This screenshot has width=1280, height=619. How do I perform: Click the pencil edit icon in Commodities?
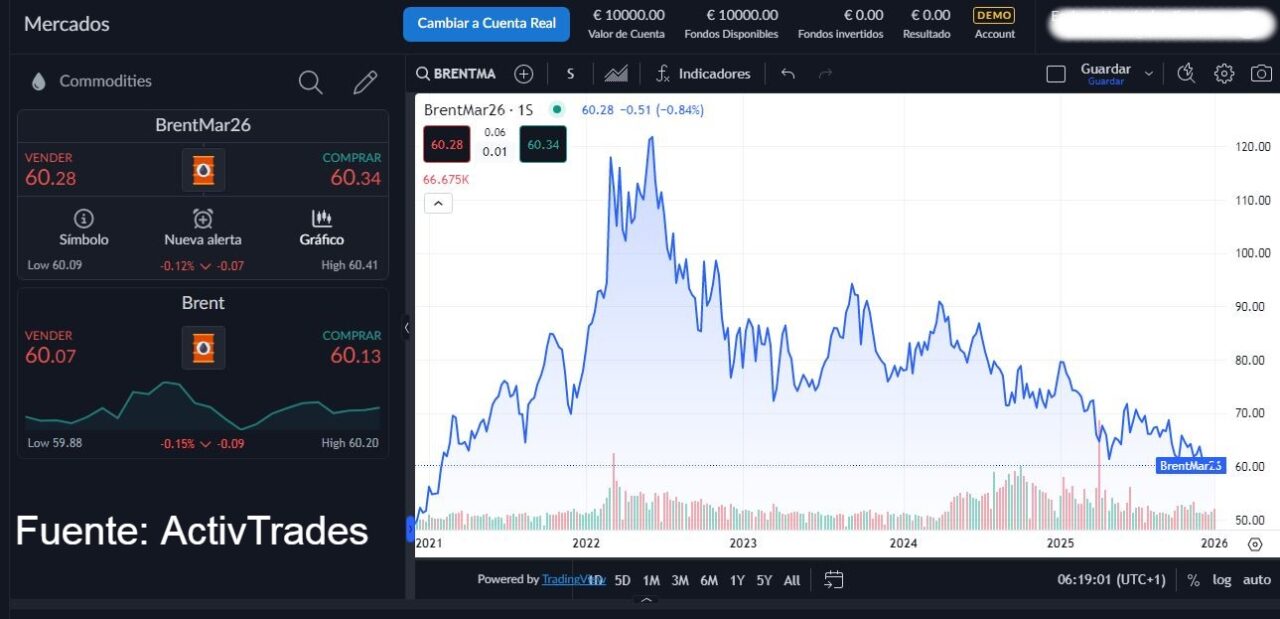click(365, 82)
